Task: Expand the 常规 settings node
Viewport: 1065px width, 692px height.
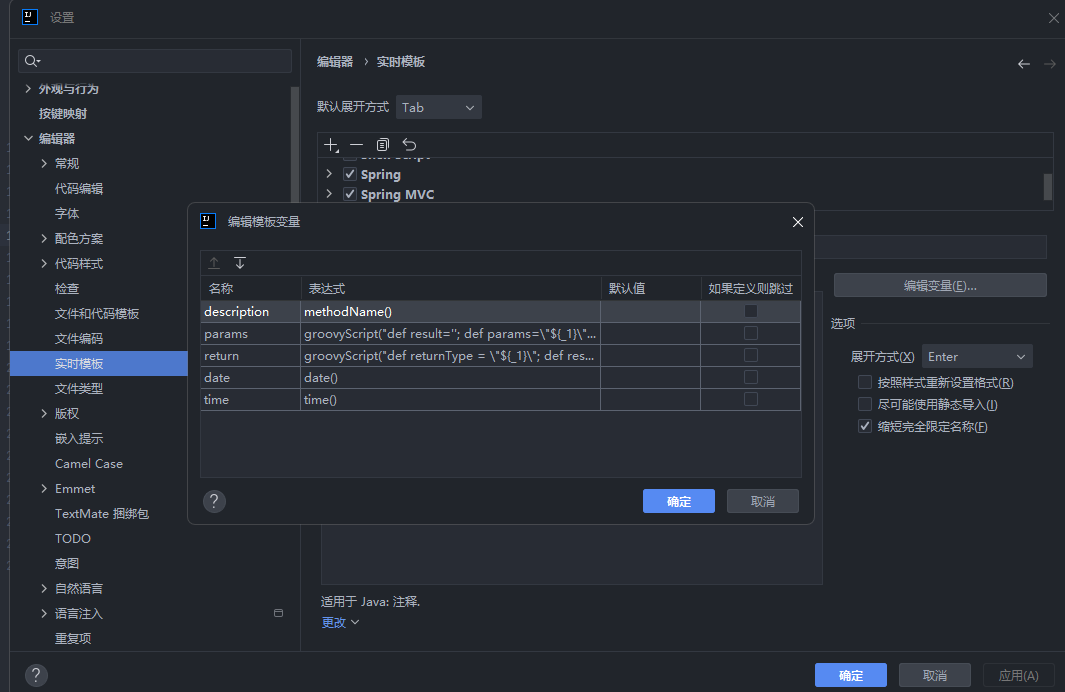Action: coord(44,164)
